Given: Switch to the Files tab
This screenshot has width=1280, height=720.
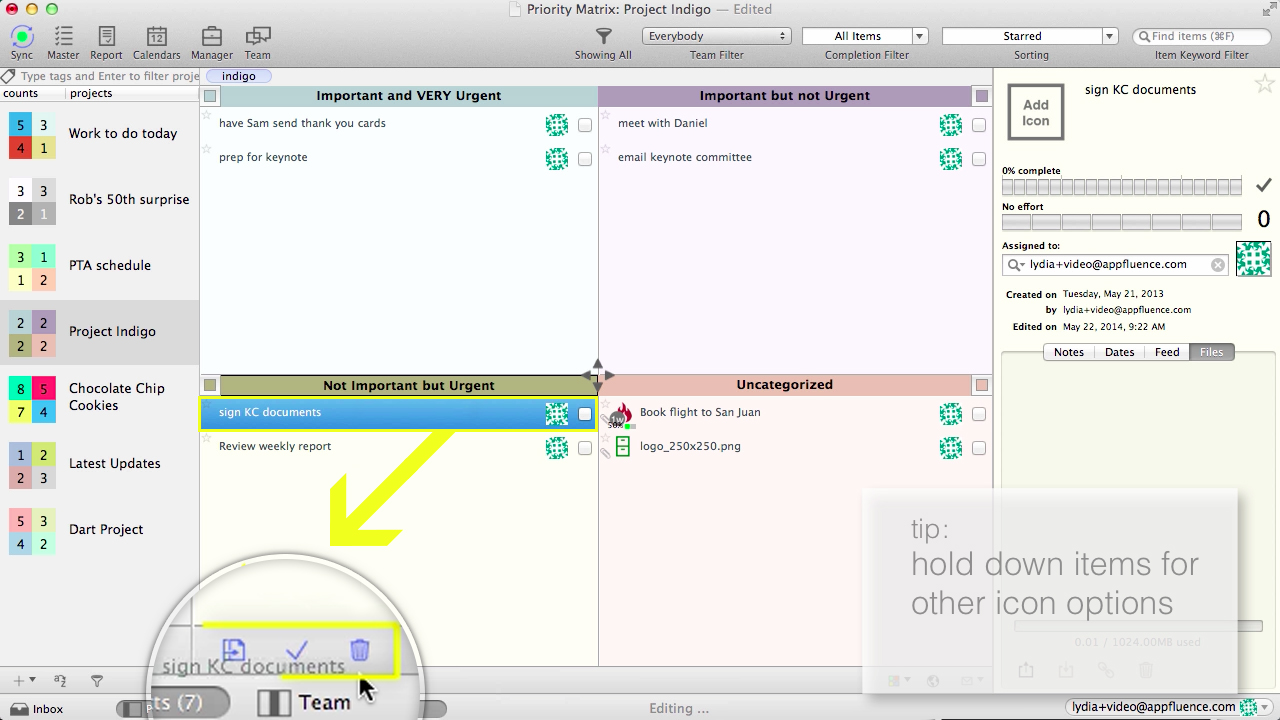Looking at the screenshot, I should pos(1211,352).
